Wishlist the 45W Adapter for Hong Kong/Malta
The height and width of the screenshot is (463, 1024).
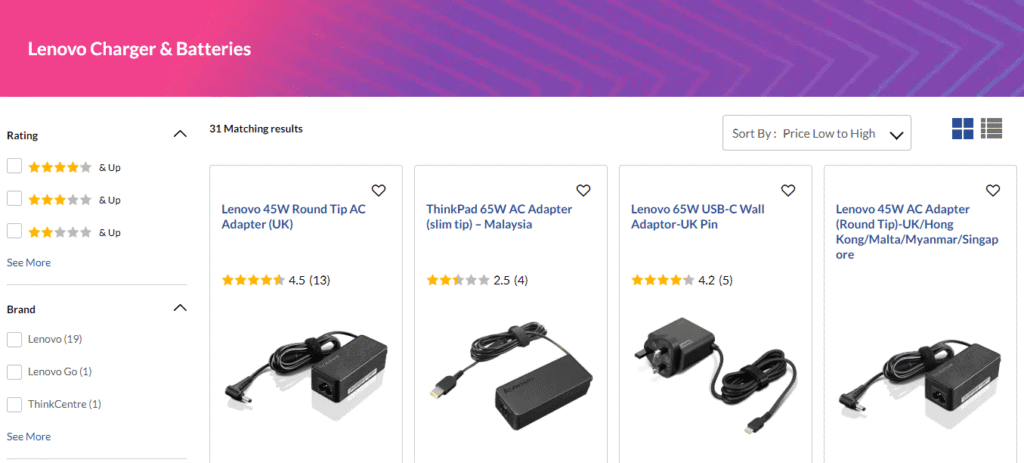(x=993, y=190)
